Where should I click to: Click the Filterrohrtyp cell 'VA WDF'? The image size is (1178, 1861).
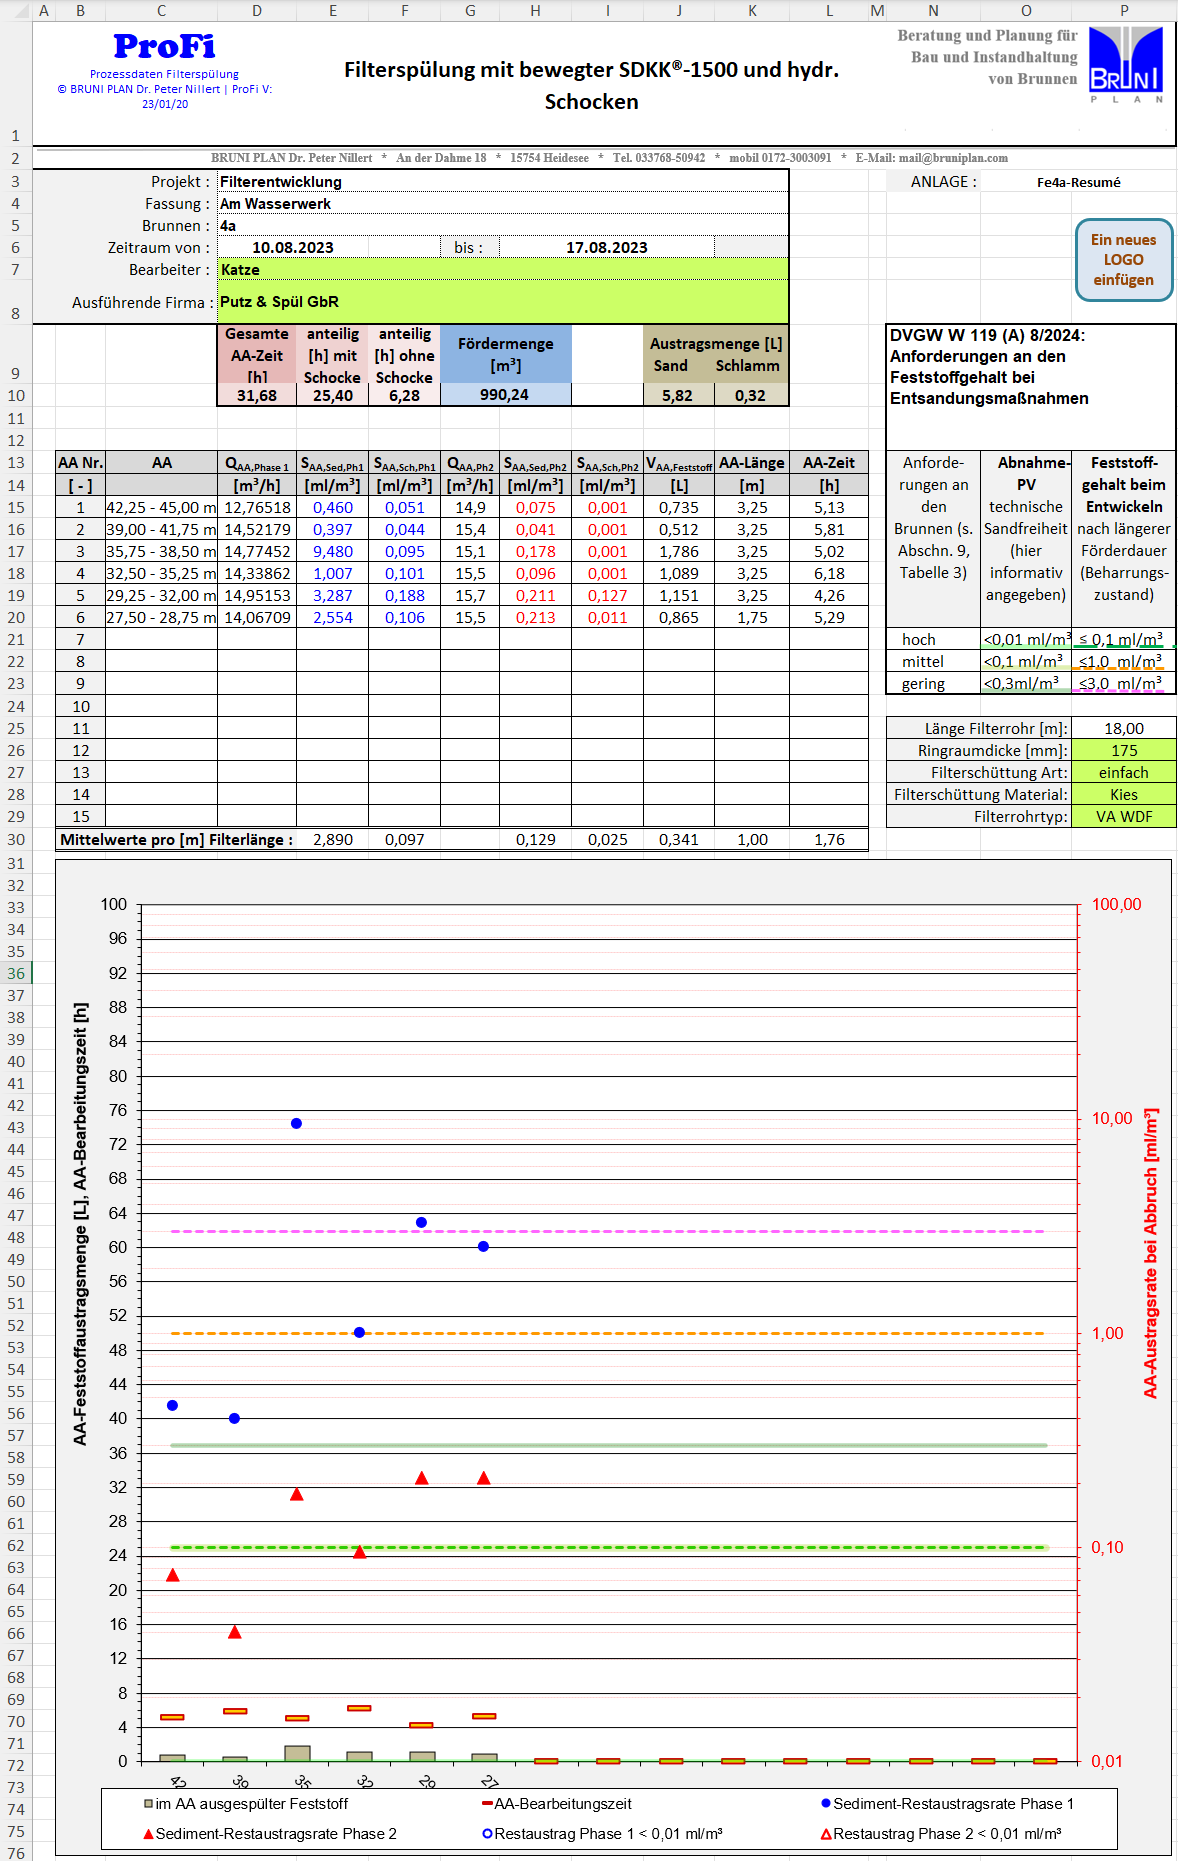click(x=1124, y=817)
